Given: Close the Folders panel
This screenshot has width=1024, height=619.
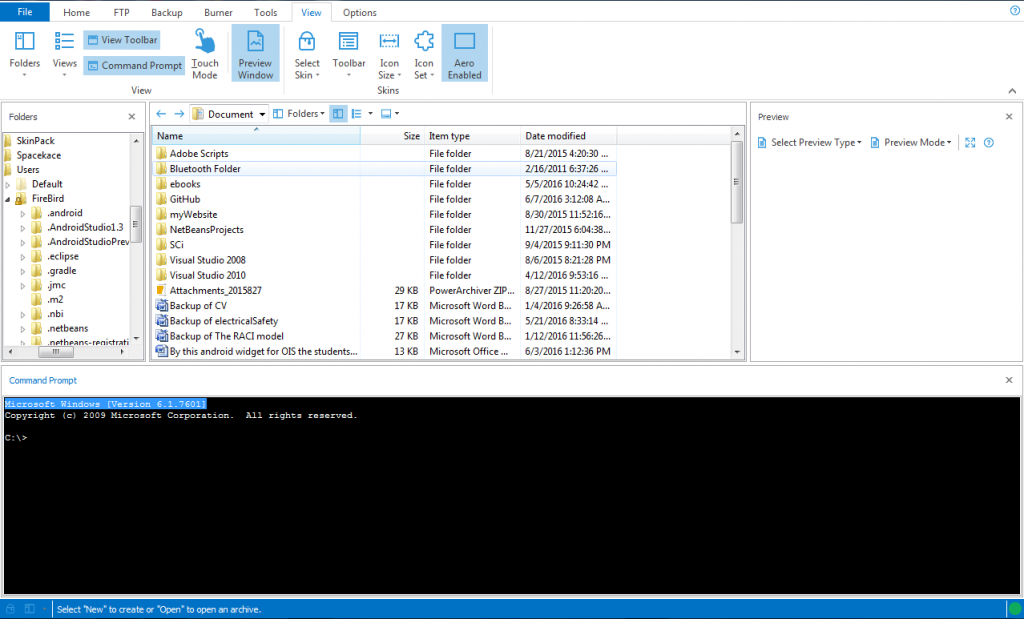Looking at the screenshot, I should click(132, 117).
